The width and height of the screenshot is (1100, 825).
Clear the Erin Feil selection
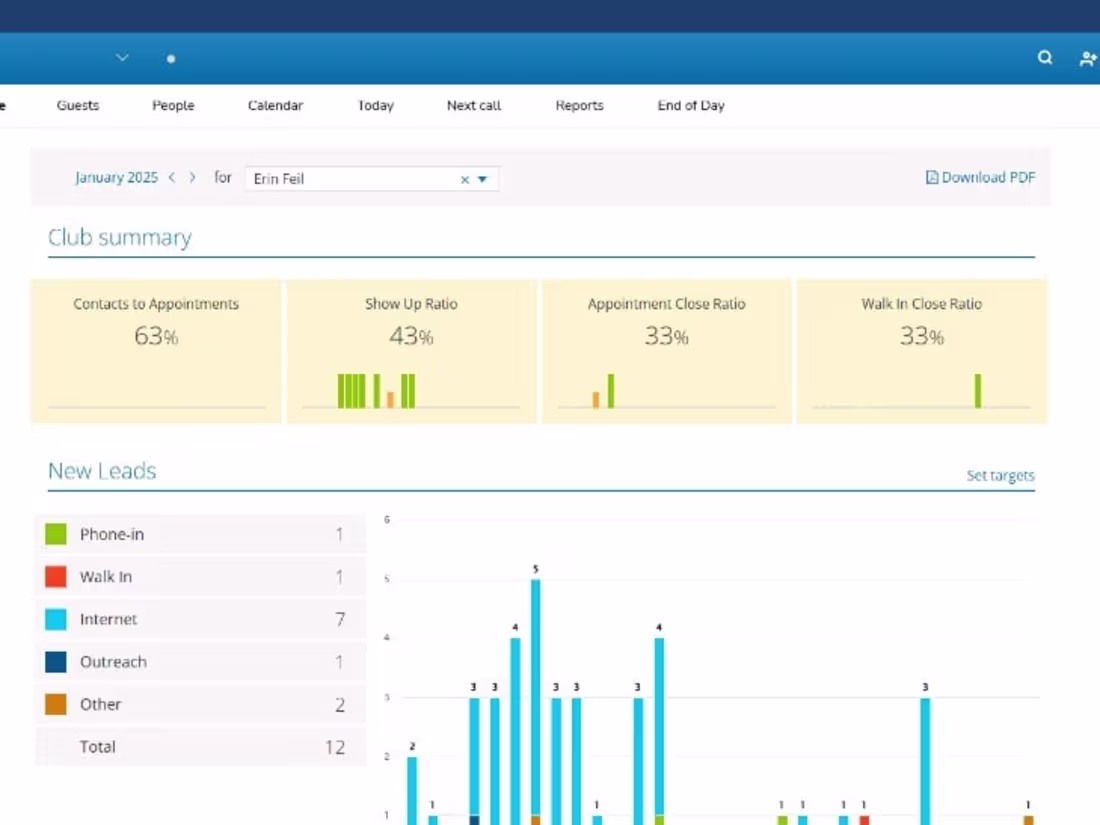464,180
